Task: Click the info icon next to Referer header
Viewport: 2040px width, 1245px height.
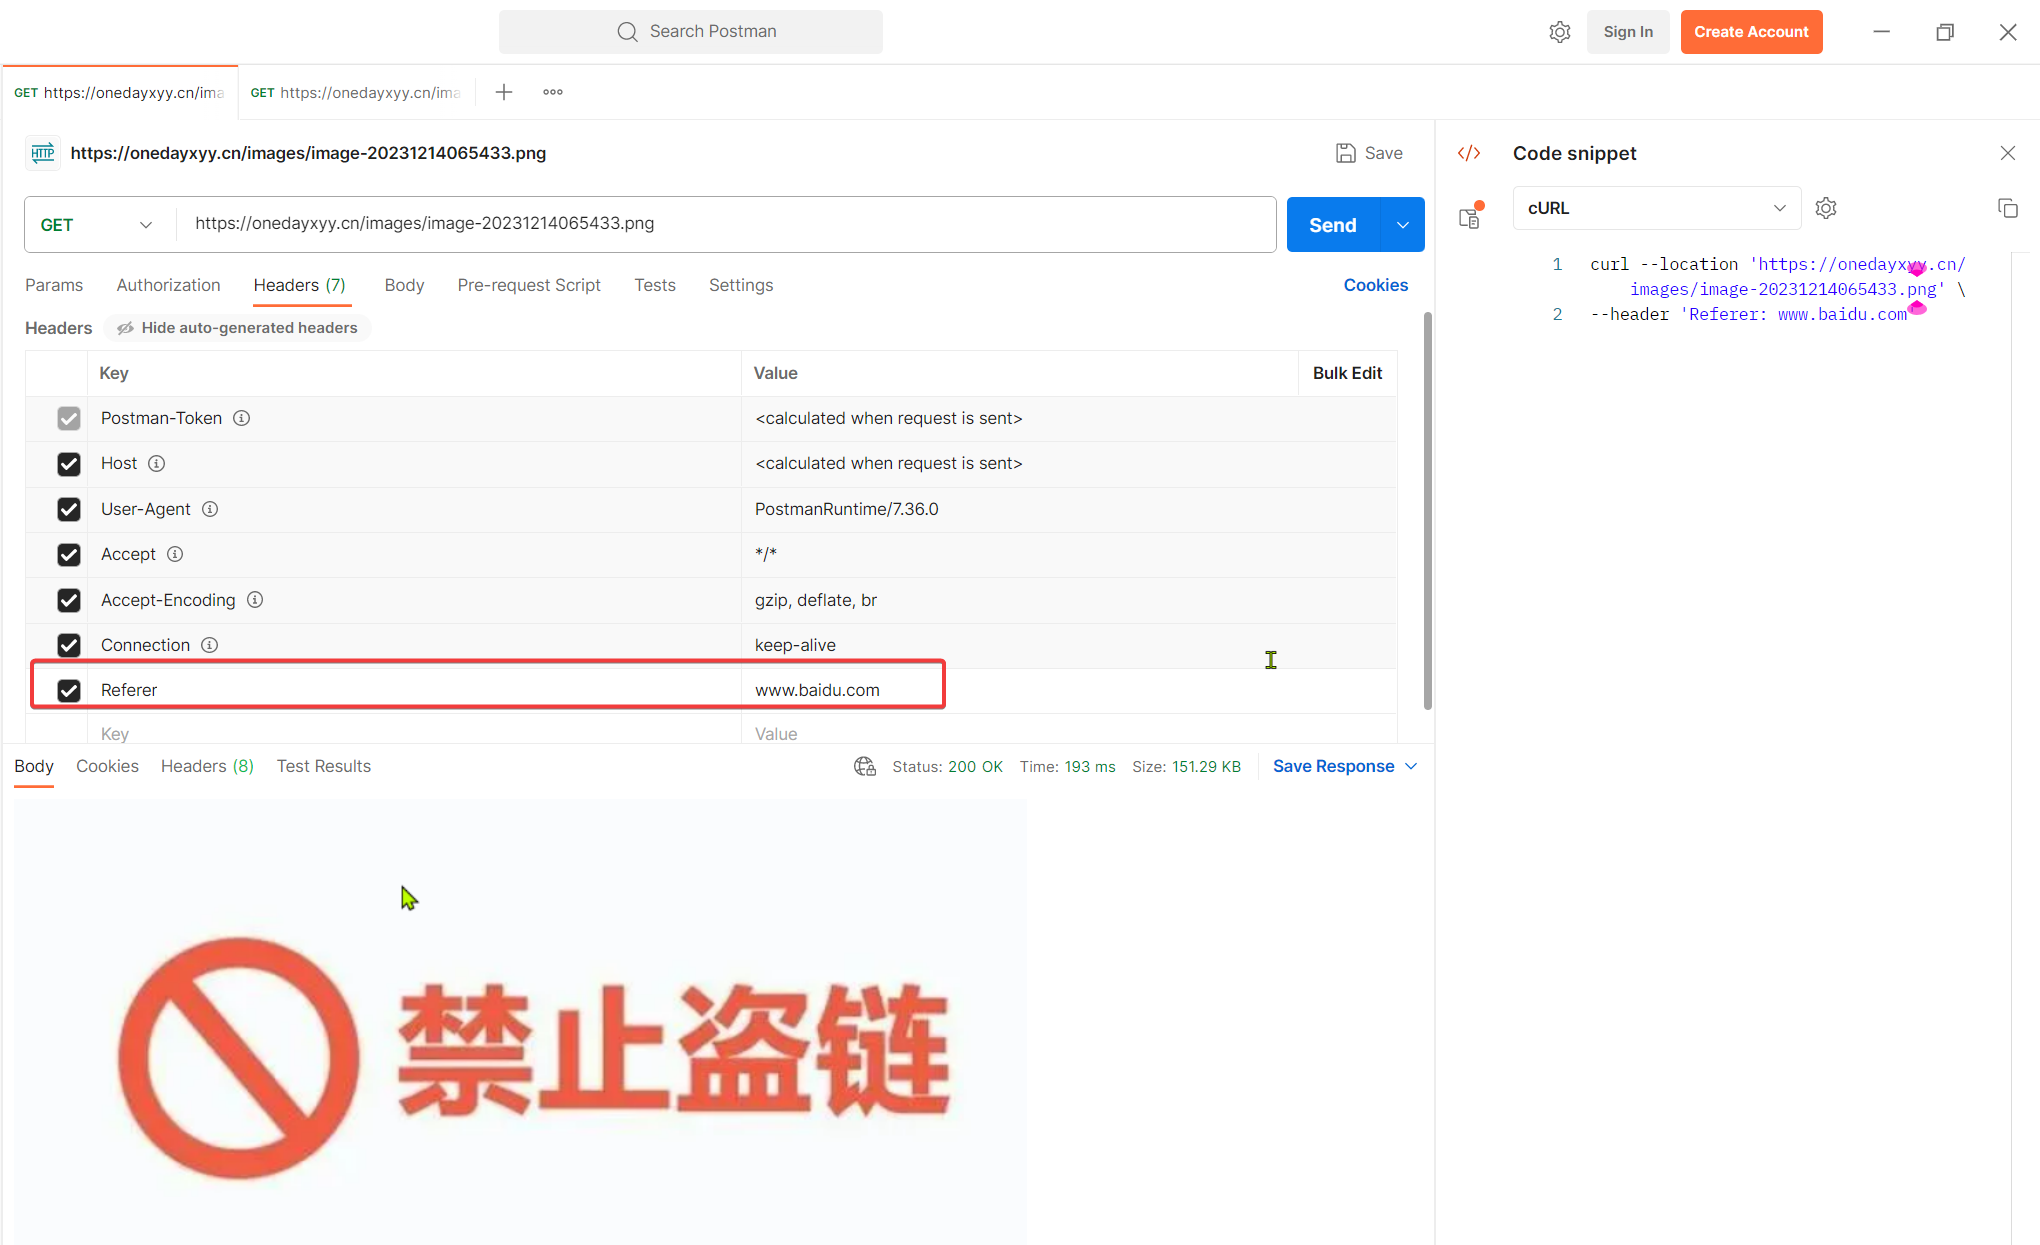Action: (x=177, y=690)
